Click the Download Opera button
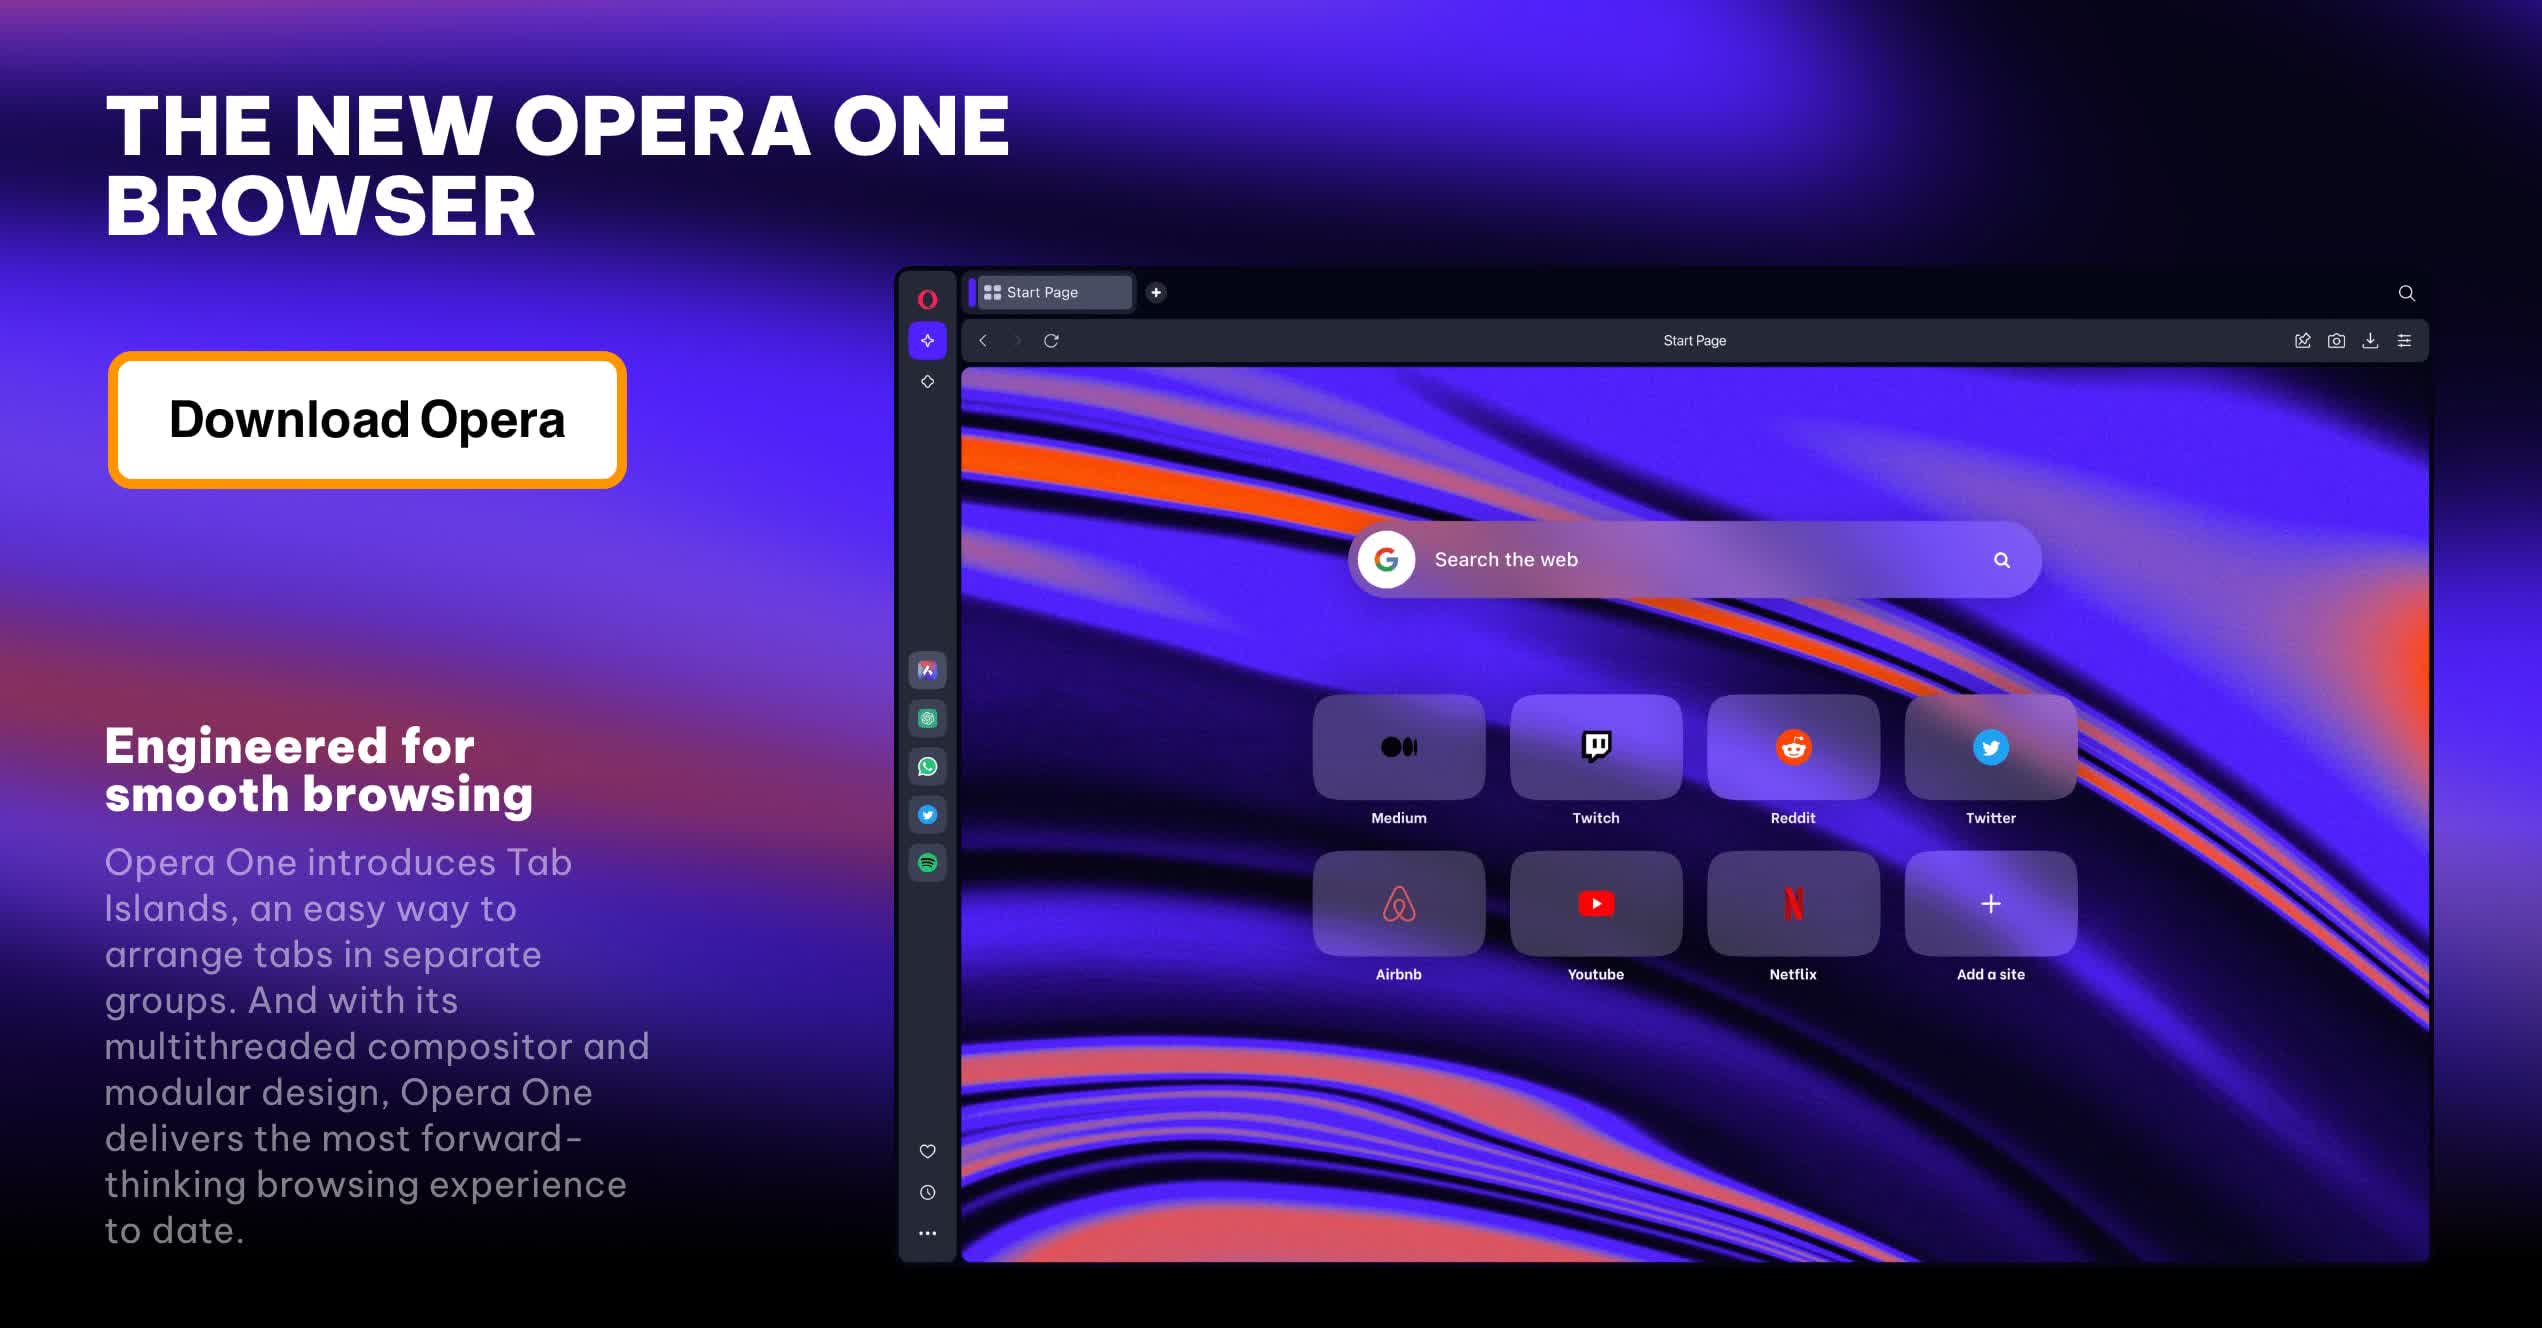 coord(368,419)
